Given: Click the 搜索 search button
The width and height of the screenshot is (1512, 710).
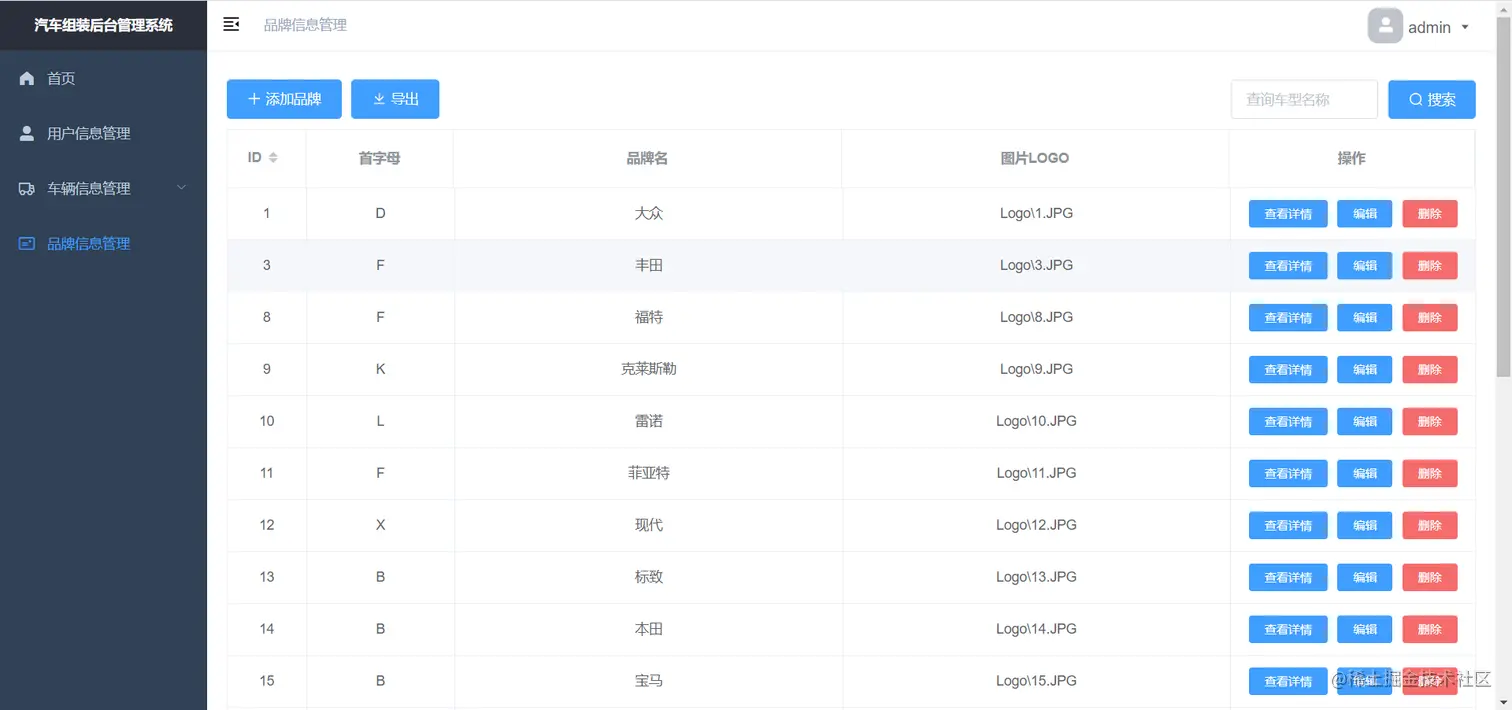Looking at the screenshot, I should [1432, 99].
